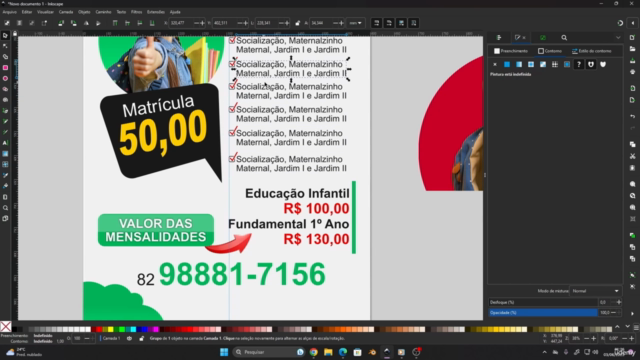640x360 pixels.
Task: Click Print icon in command bar
Action: click(x=633, y=72)
